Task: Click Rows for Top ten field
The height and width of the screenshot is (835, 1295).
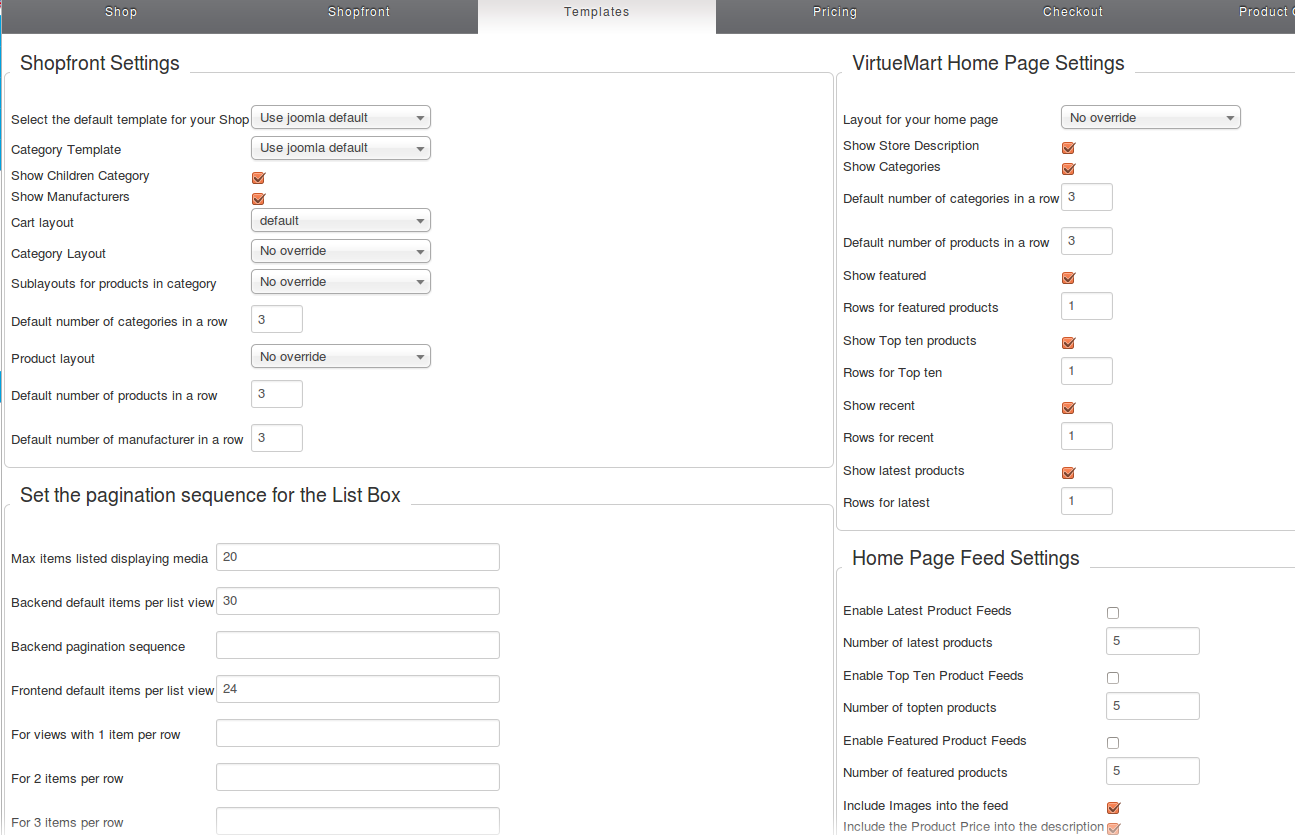Action: pos(1087,371)
